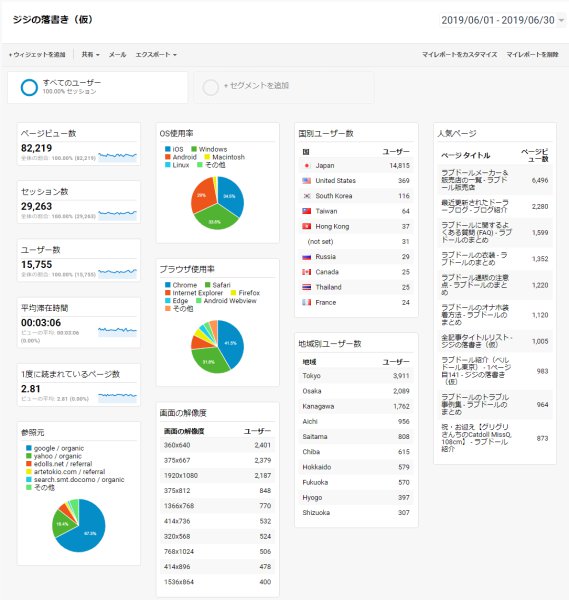Click the United States flag icon
Image resolution: width=569 pixels, height=600 pixels.
(307, 181)
